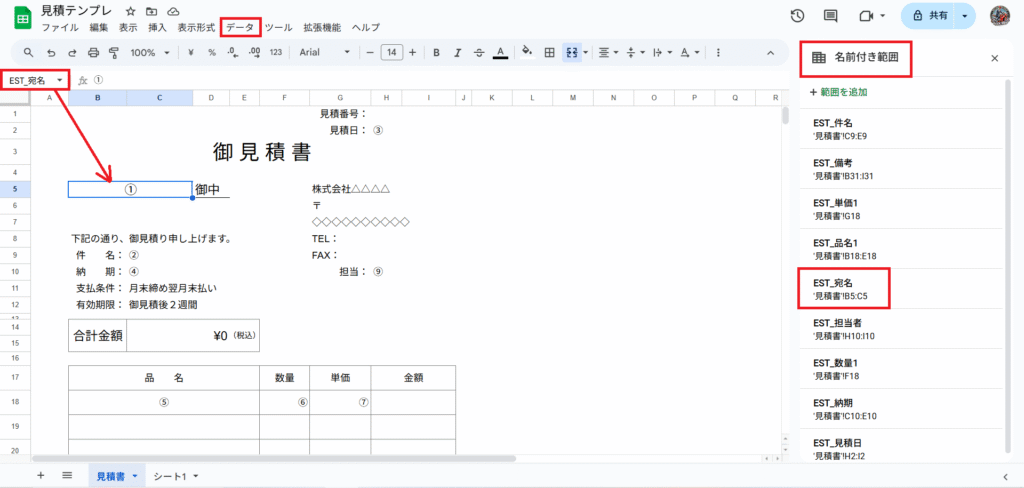Open the comments icon

(x=830, y=16)
